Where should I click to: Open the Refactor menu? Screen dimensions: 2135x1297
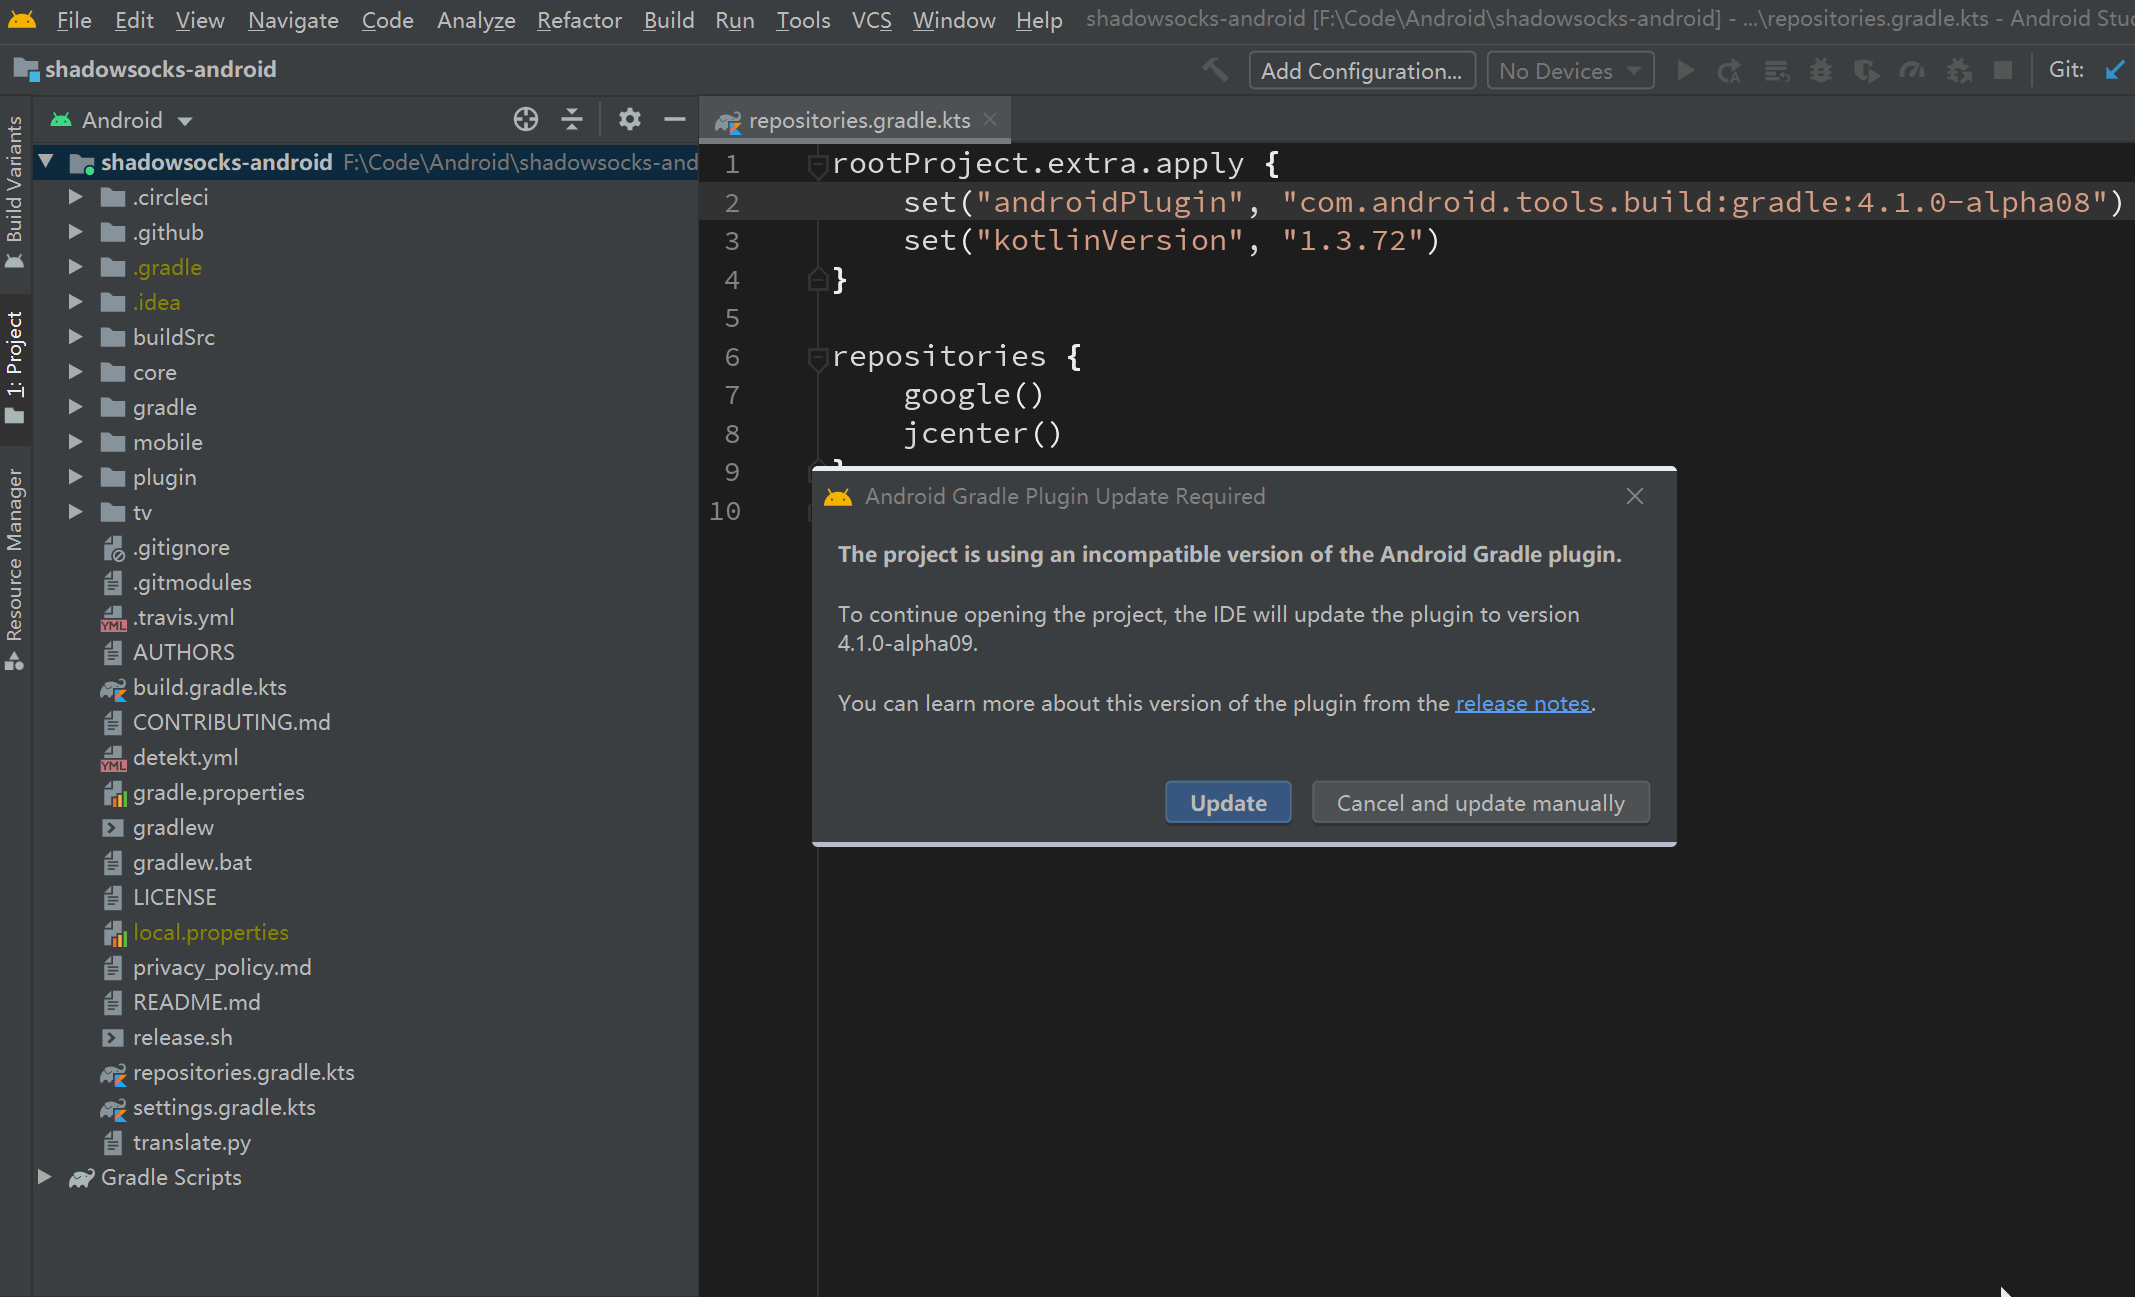(x=579, y=20)
